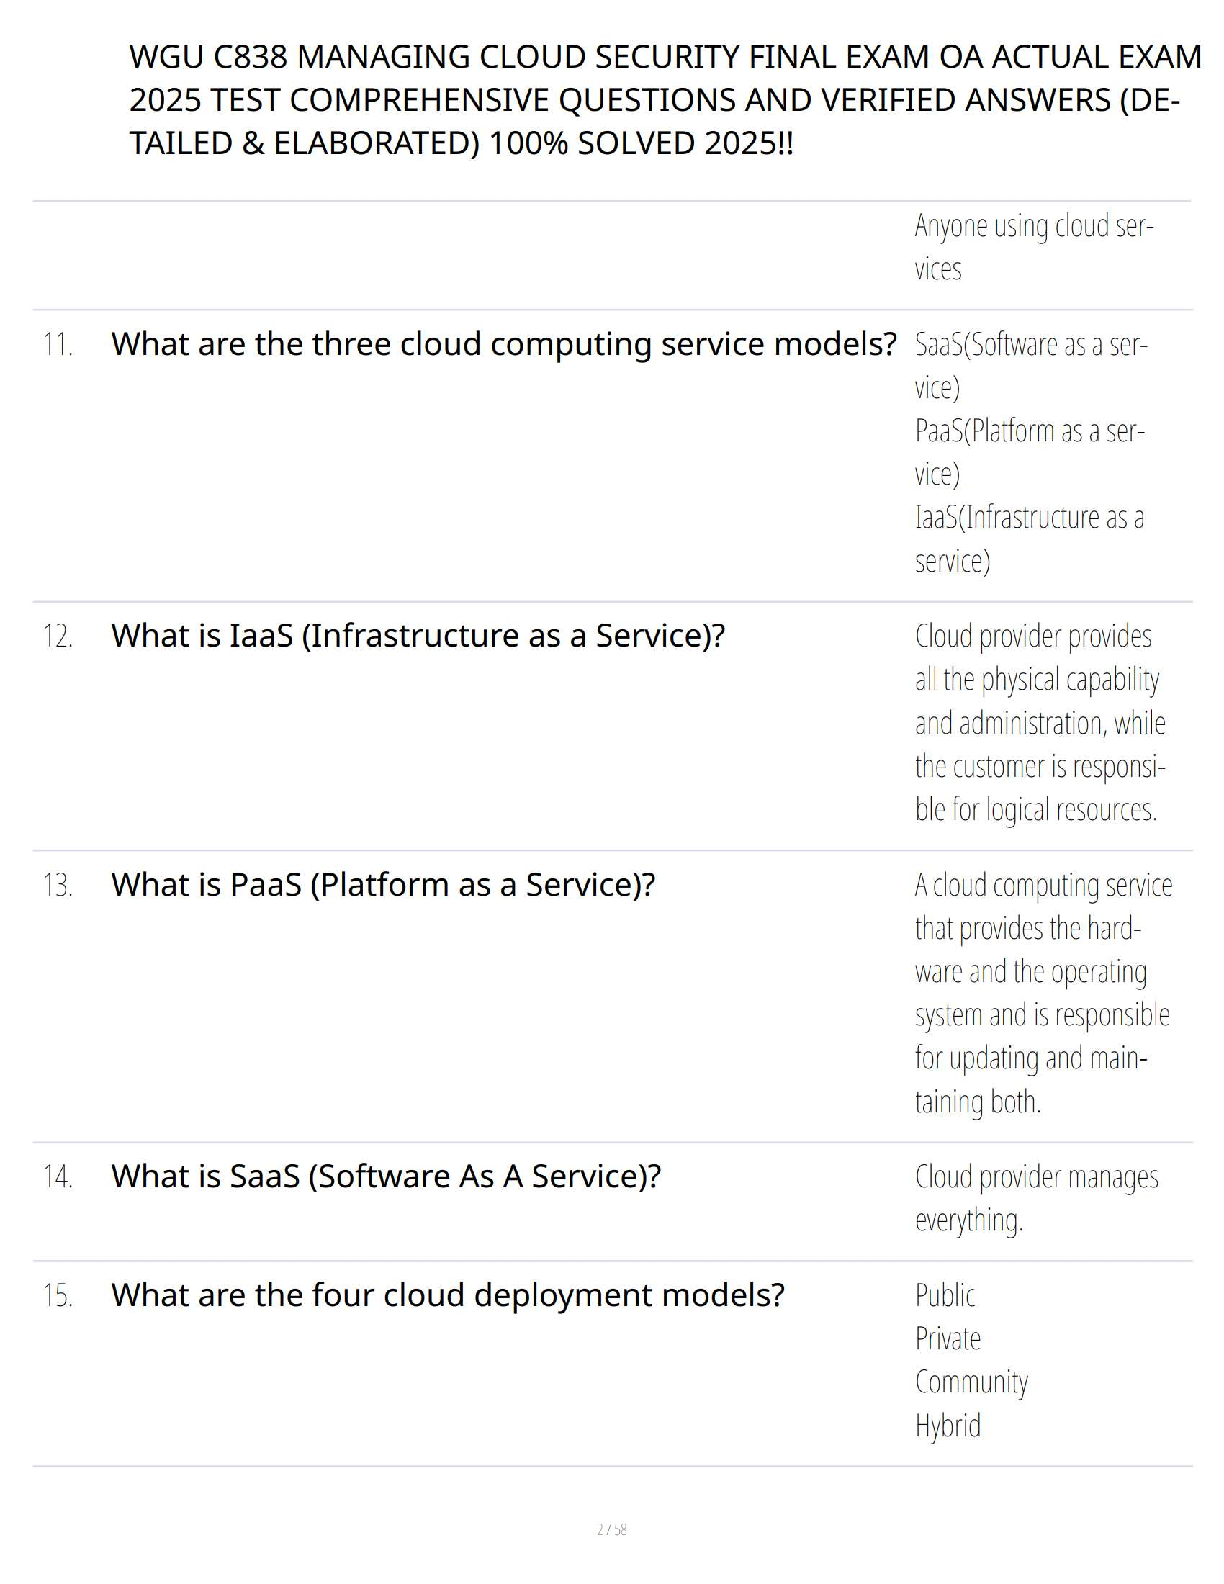Screen dimensions: 1224x1584
Task: Click the 'Community' deployment model answer
Action: click(970, 1382)
